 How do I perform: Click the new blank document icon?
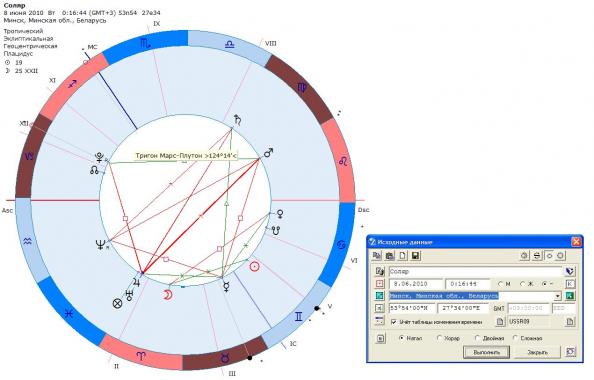(x=402, y=256)
